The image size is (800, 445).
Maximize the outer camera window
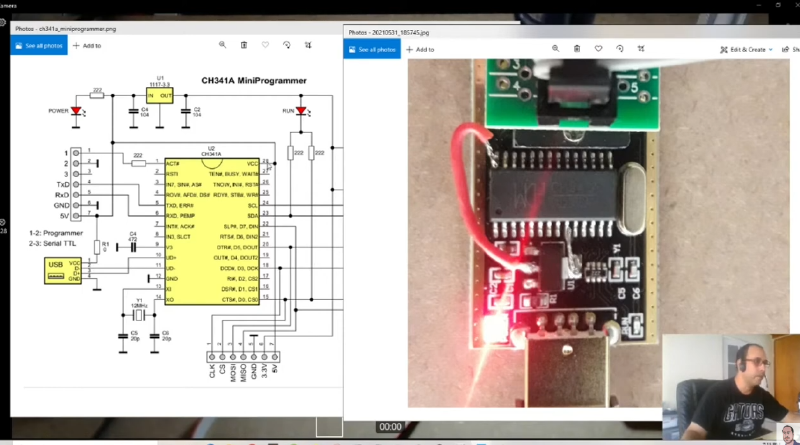click(x=778, y=5)
